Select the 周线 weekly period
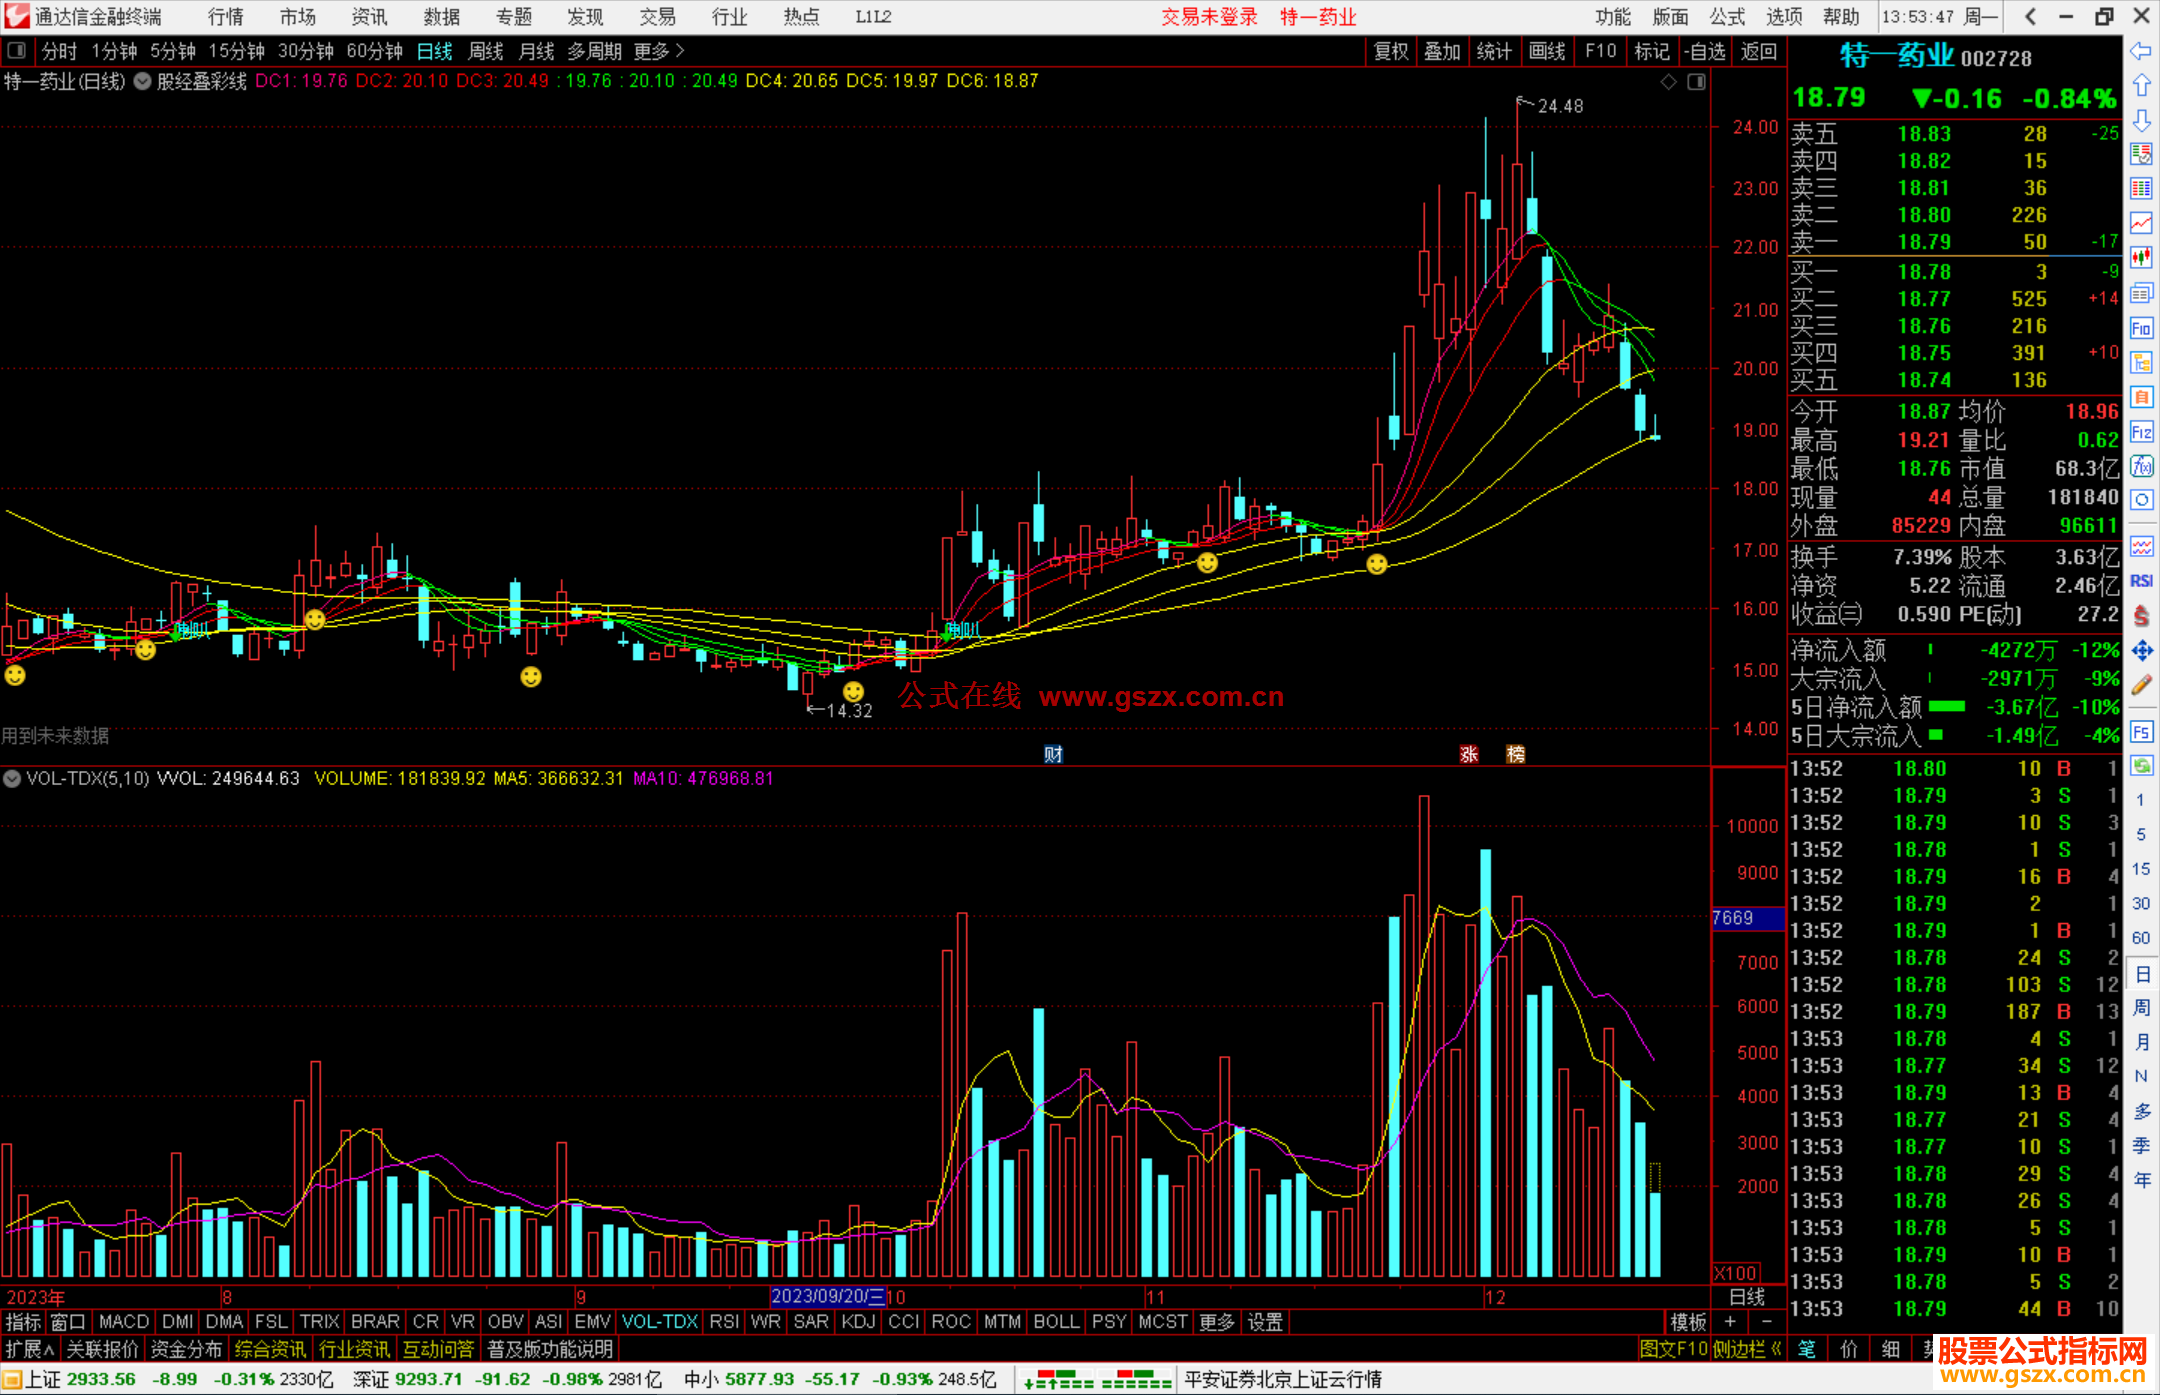The width and height of the screenshot is (2160, 1395). pyautogui.click(x=486, y=51)
